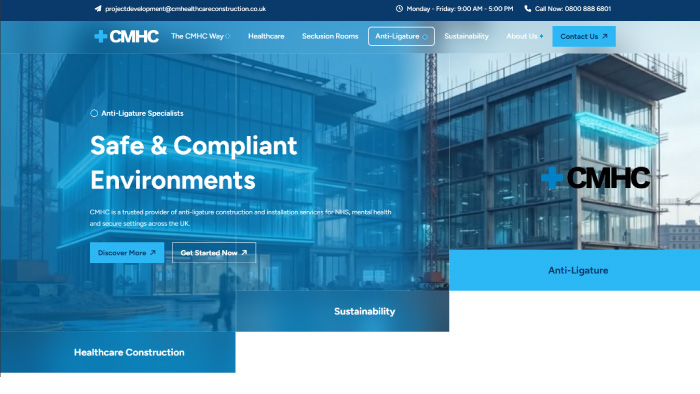The width and height of the screenshot is (700, 394).
Task: Expand The CMHC Way dropdown indicator
Action: (228, 36)
